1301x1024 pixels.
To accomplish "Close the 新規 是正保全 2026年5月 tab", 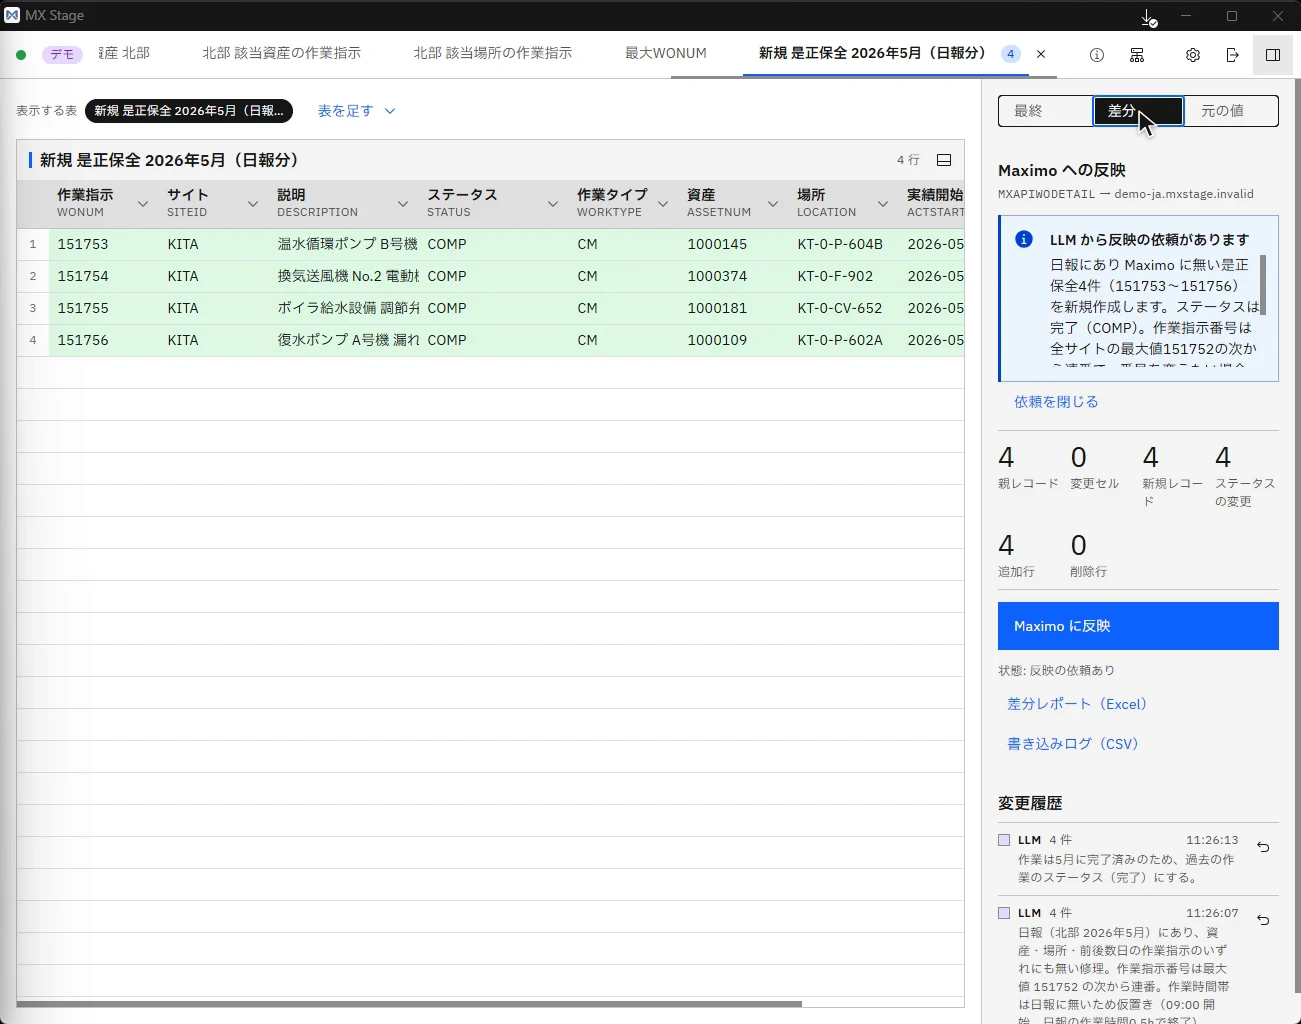I will (1041, 54).
